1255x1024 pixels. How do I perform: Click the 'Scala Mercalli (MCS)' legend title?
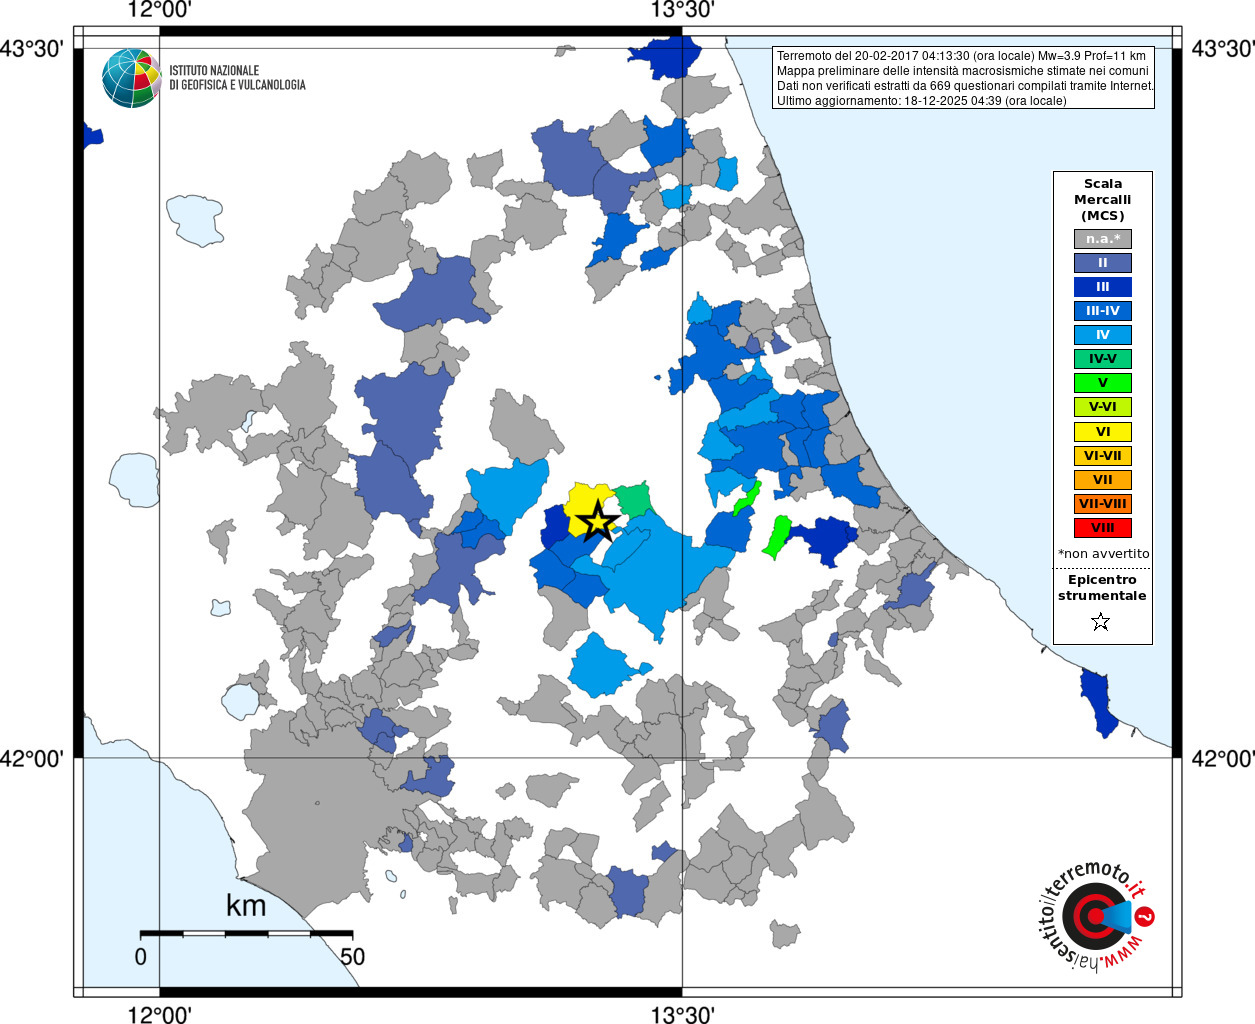coord(1103,199)
